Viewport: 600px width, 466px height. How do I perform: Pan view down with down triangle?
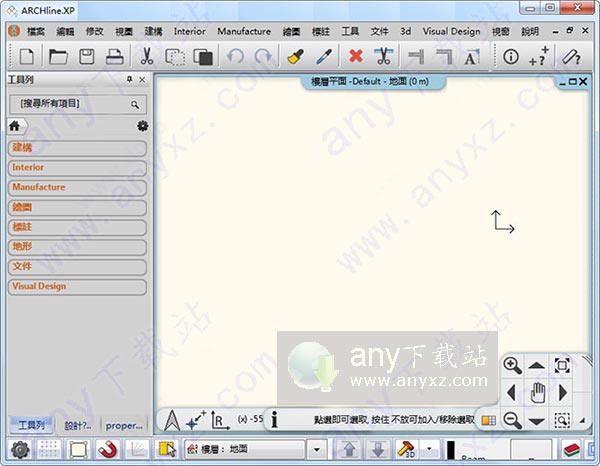(536, 421)
